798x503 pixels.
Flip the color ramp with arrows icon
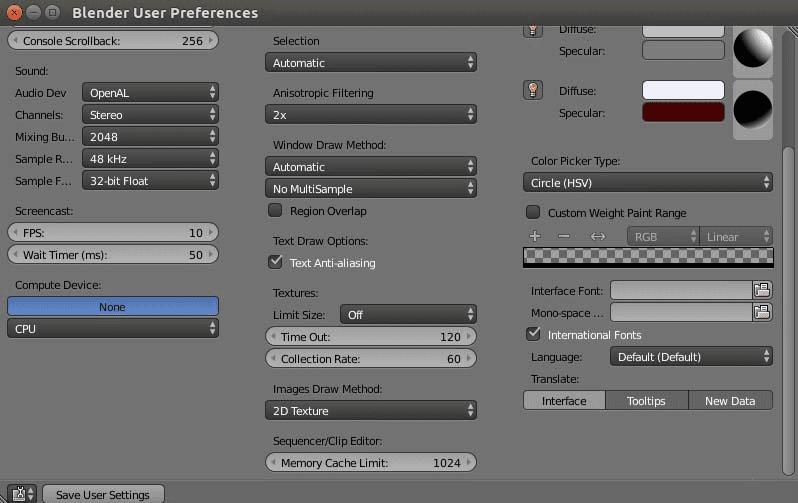[598, 237]
